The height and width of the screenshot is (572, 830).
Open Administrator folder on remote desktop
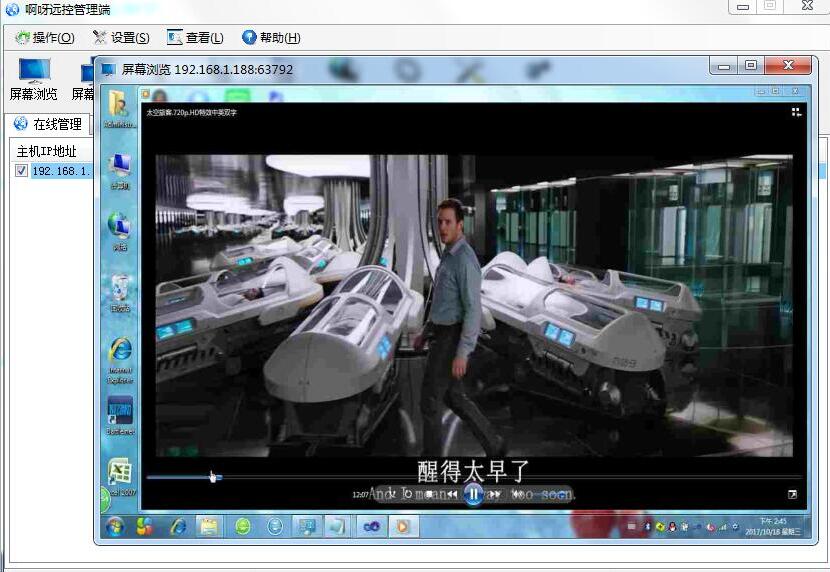tap(120, 110)
